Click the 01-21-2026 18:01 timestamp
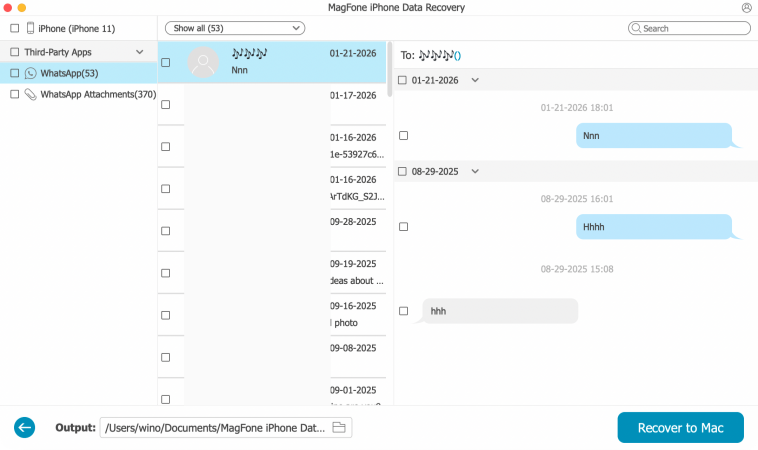The image size is (758, 450). coord(577,107)
